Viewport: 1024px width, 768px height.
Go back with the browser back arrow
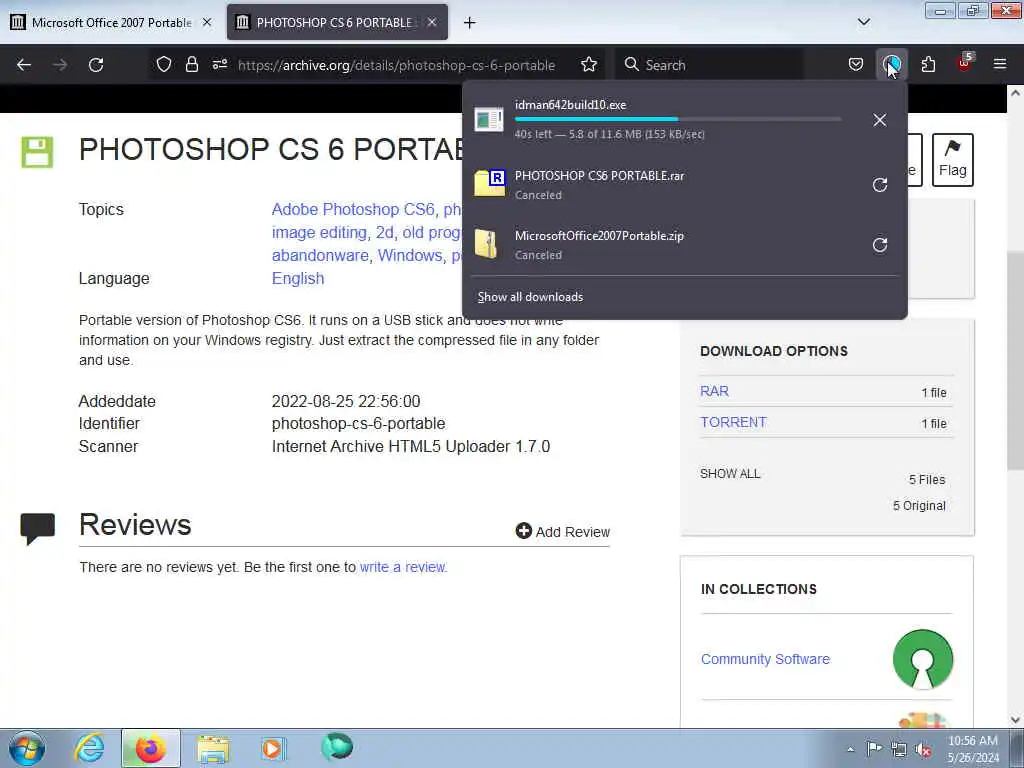coord(24,65)
